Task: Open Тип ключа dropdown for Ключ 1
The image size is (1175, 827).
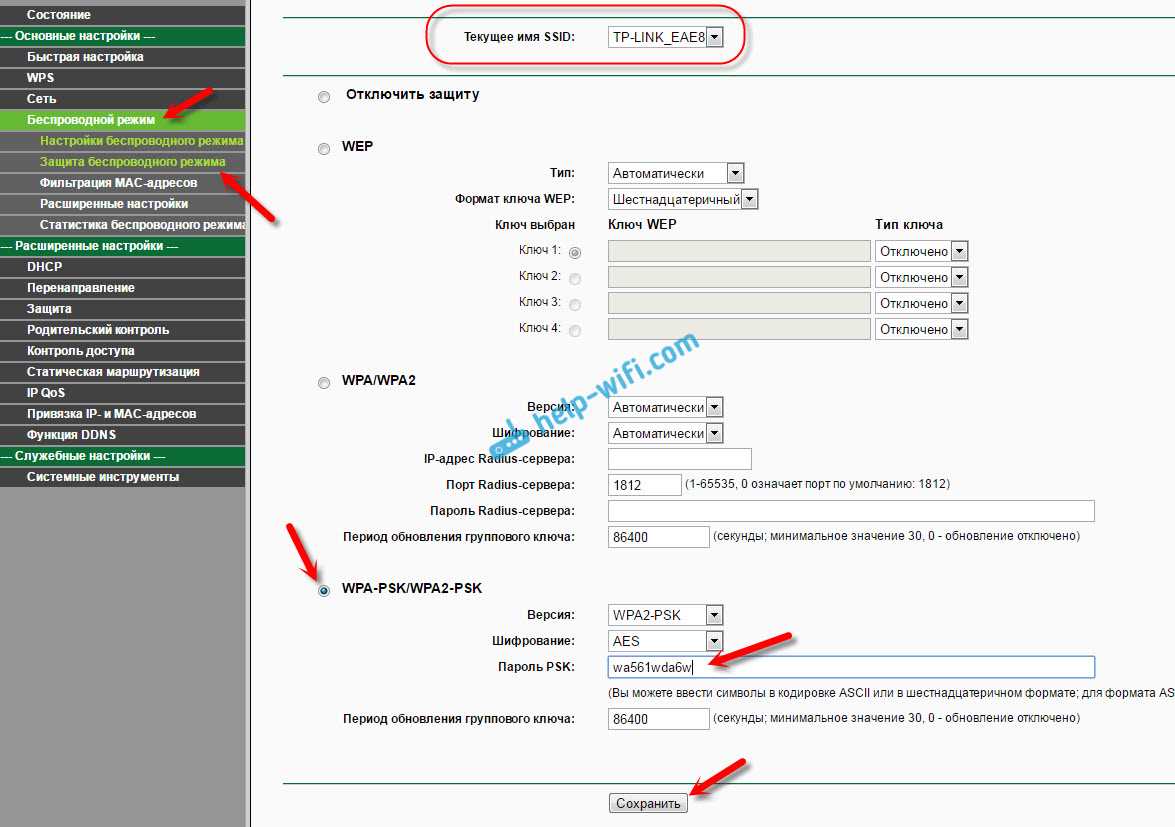Action: [x=921, y=251]
